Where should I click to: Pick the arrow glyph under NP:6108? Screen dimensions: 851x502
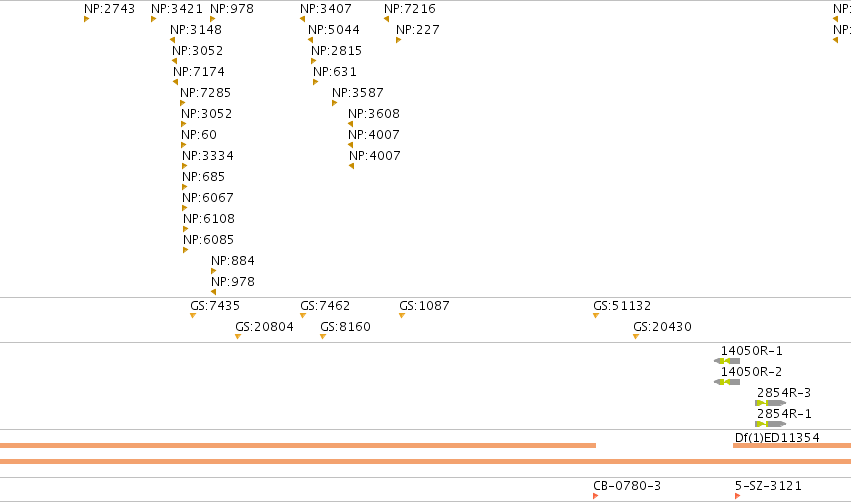click(186, 229)
